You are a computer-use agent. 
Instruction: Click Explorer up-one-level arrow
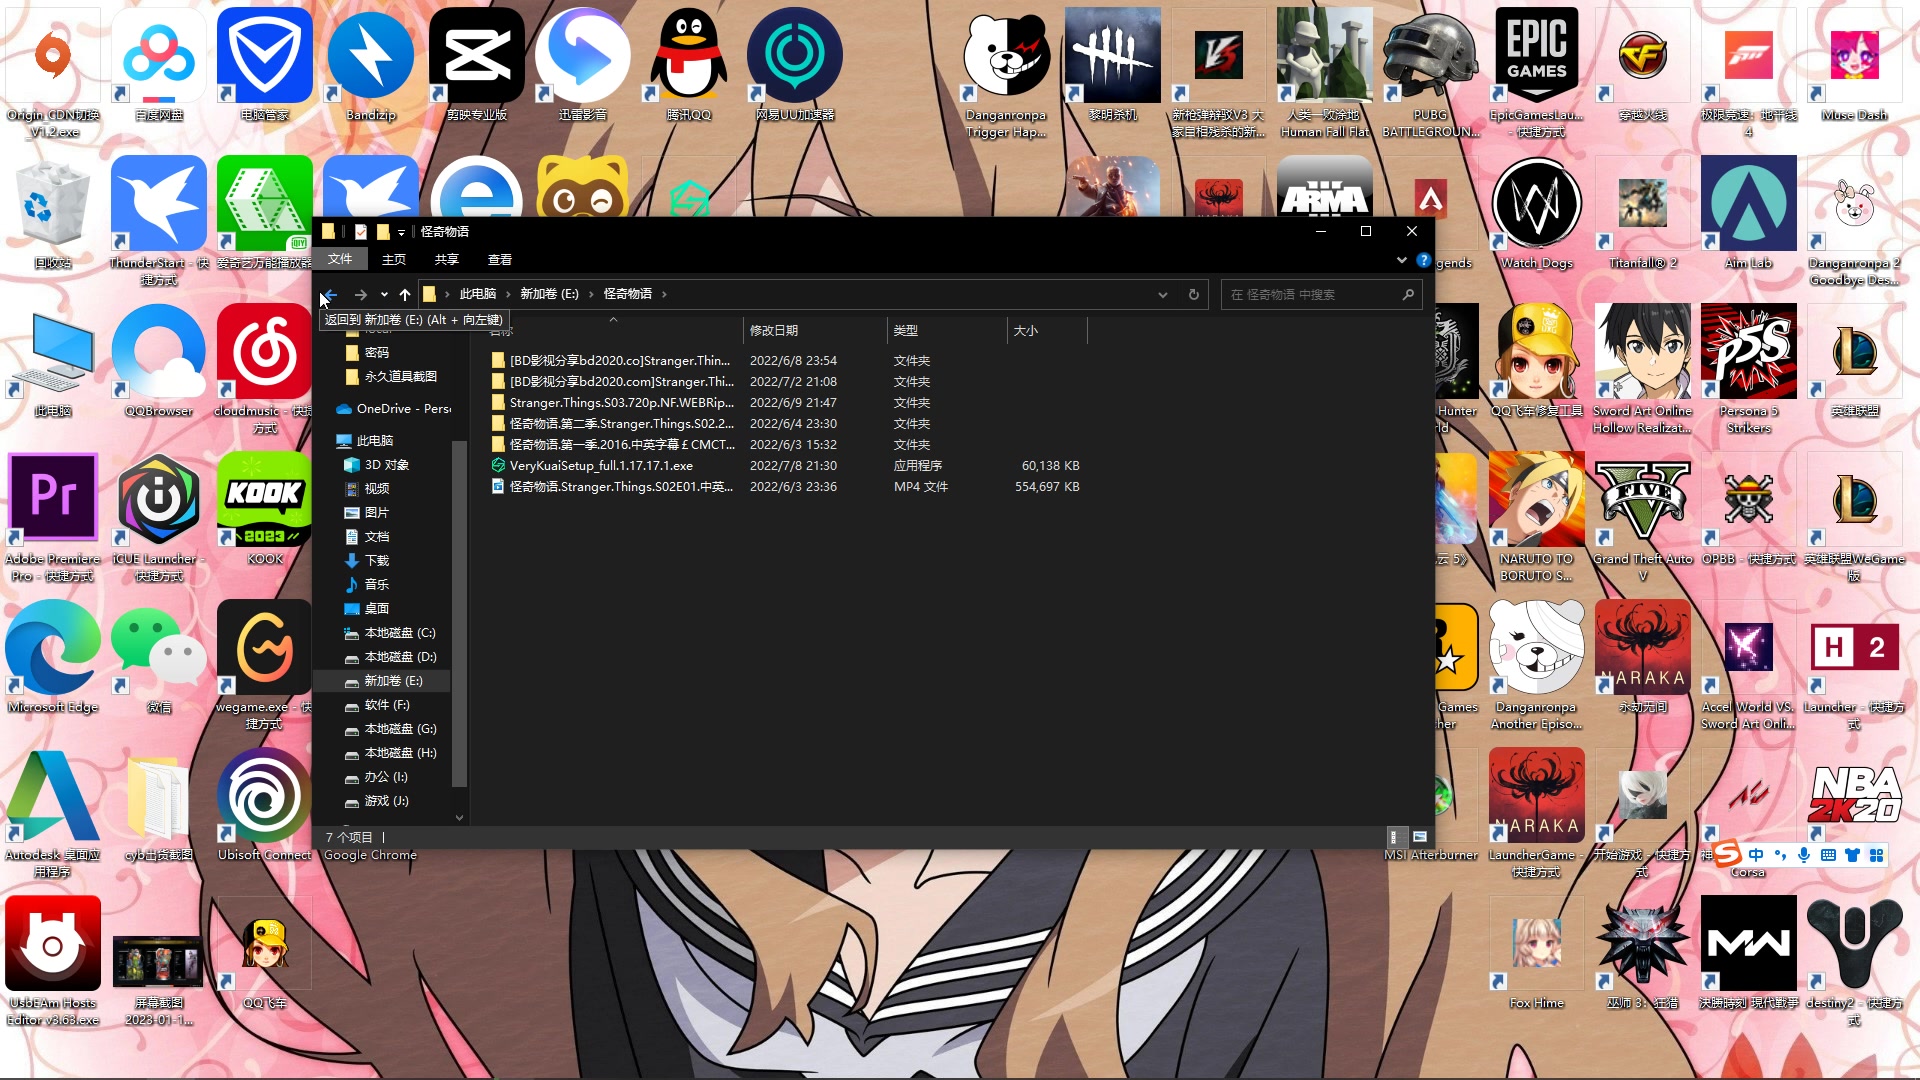(x=405, y=294)
